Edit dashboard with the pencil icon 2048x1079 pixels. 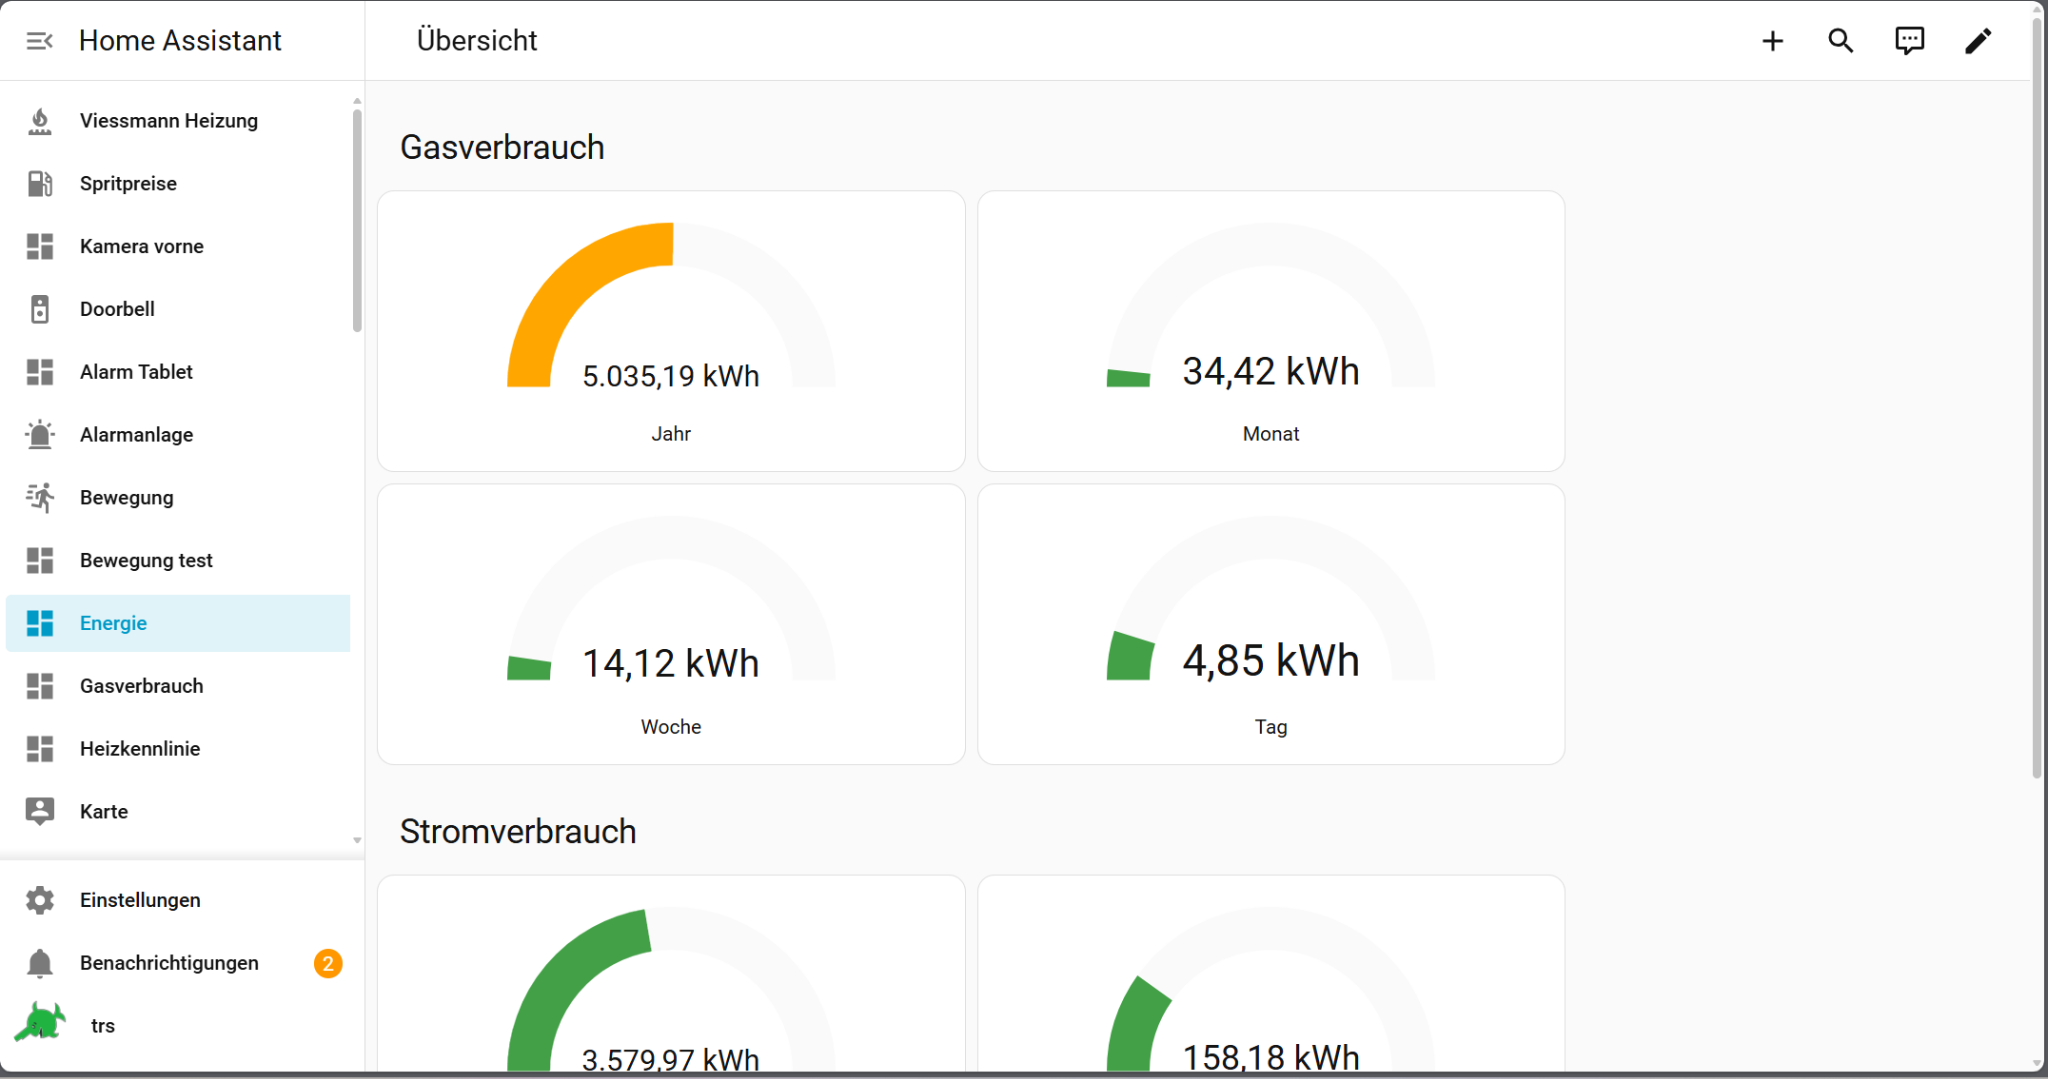(x=1978, y=41)
